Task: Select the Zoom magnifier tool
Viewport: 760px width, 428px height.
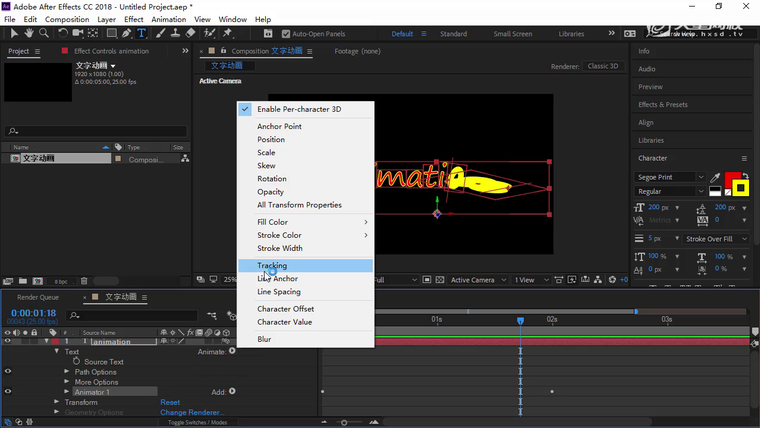Action: (44, 33)
